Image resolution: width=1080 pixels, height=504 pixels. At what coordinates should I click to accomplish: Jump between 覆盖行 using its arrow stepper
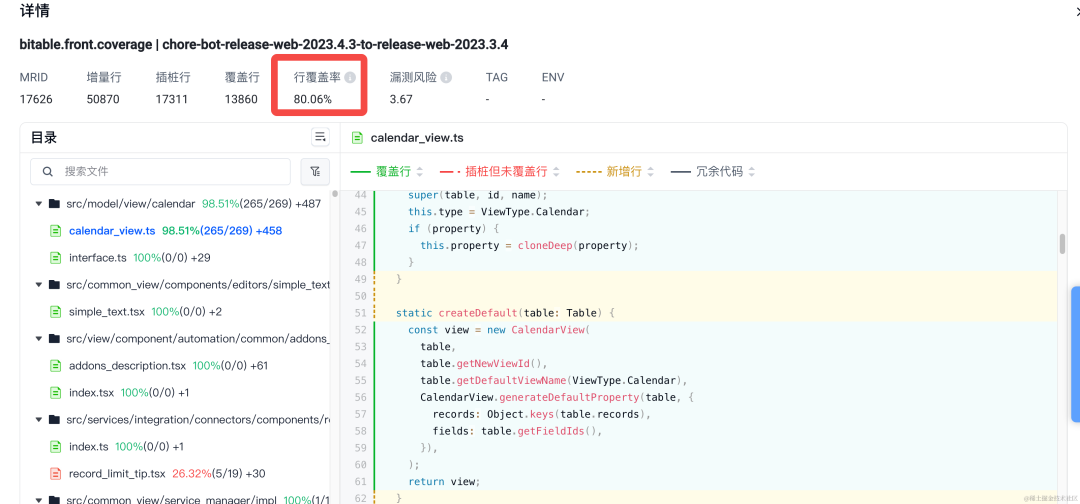pyautogui.click(x=420, y=171)
